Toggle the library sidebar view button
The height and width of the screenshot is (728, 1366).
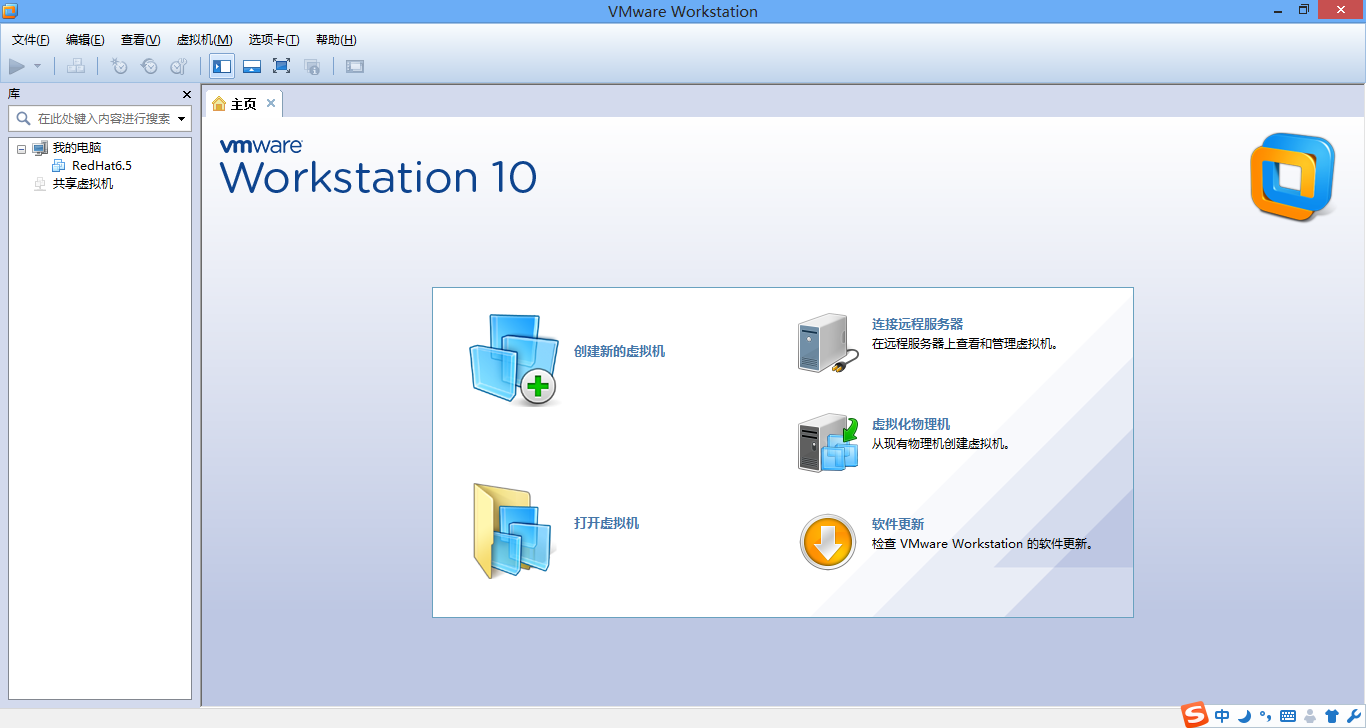222,66
